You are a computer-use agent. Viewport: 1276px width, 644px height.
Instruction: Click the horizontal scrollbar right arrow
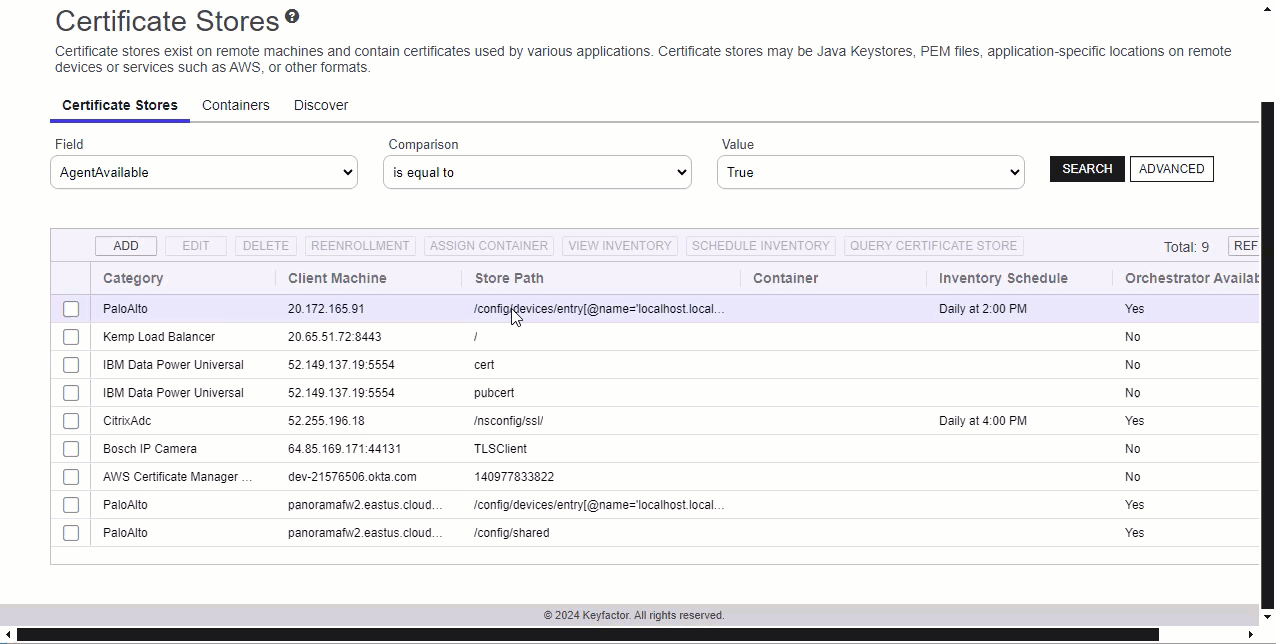pos(1250,634)
